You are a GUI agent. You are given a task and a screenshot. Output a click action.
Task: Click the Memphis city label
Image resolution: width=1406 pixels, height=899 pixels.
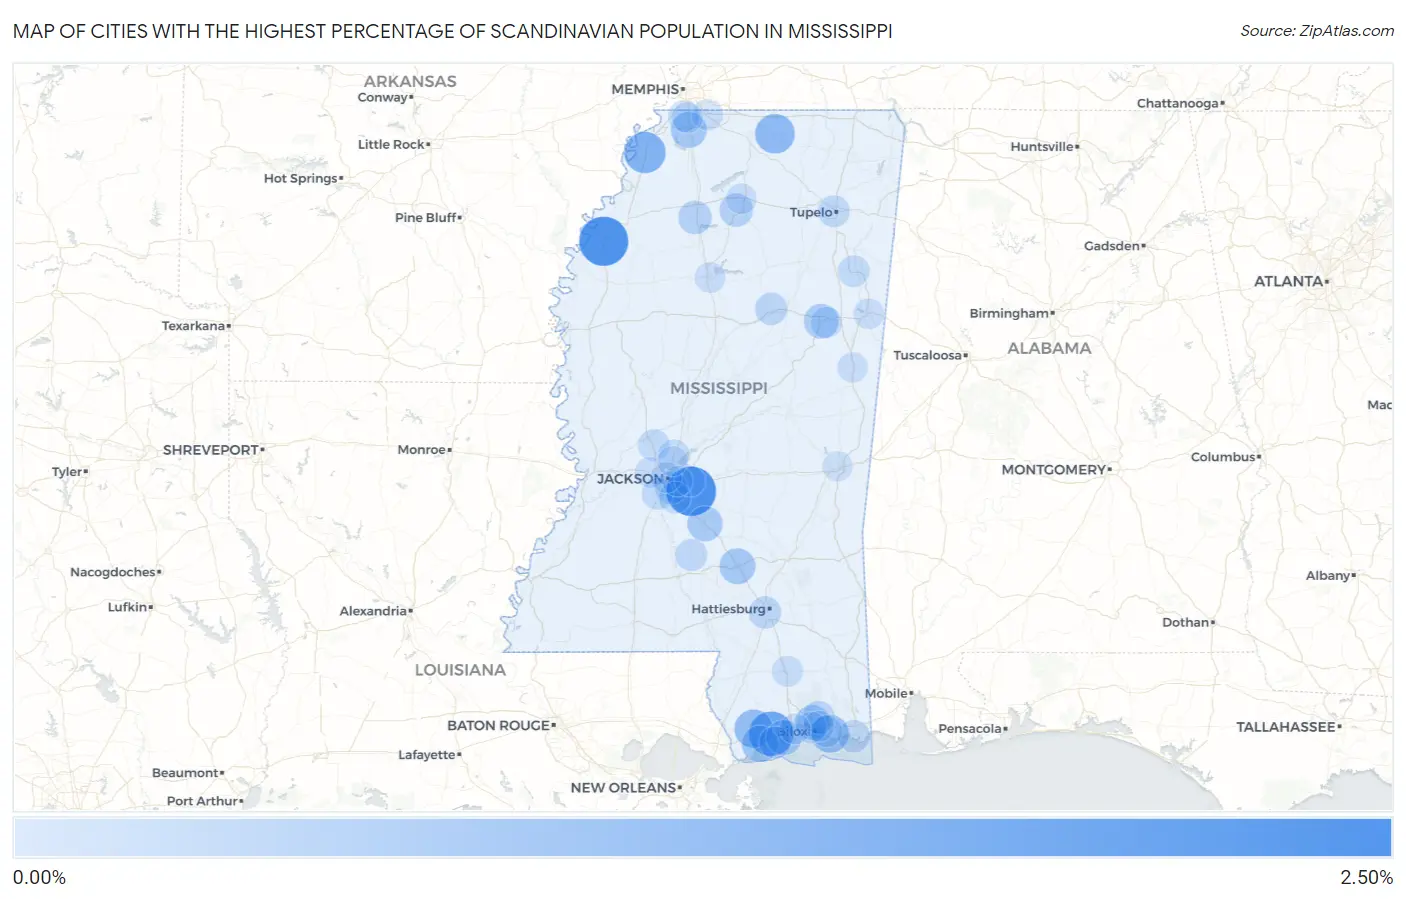646,89
